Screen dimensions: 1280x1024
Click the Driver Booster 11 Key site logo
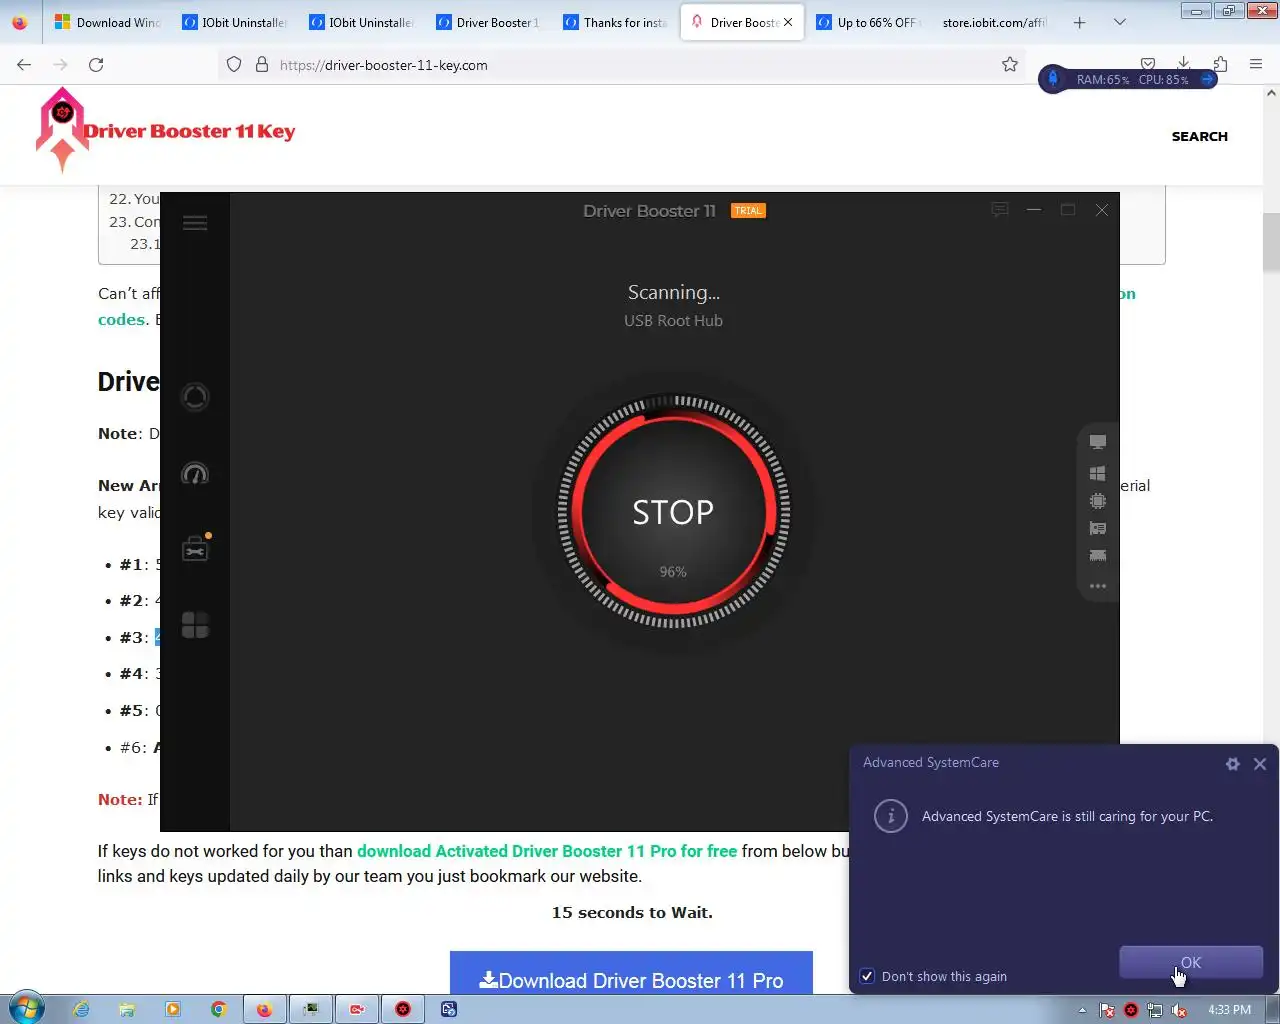click(x=165, y=131)
